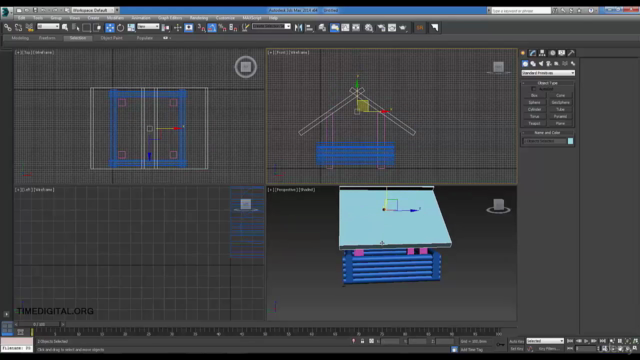Activate the Select and Move tool
Screen dimensions: 640x360
coord(110,28)
